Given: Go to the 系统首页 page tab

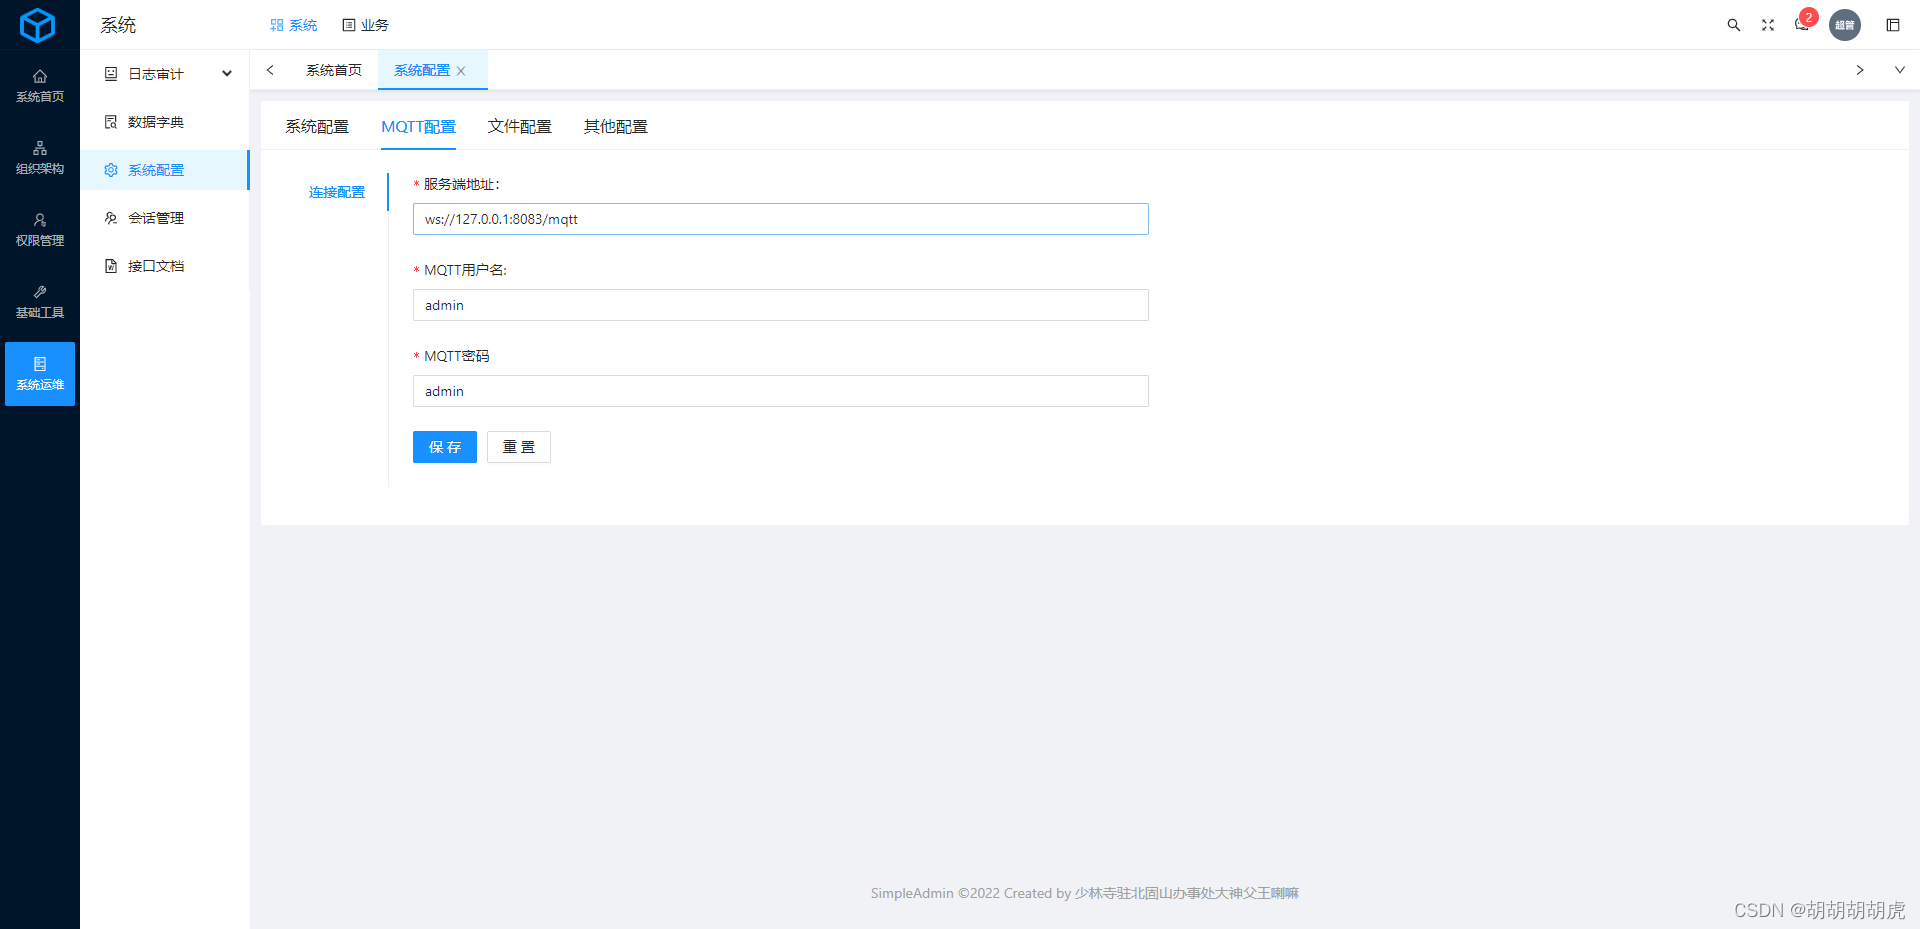Looking at the screenshot, I should [x=334, y=70].
